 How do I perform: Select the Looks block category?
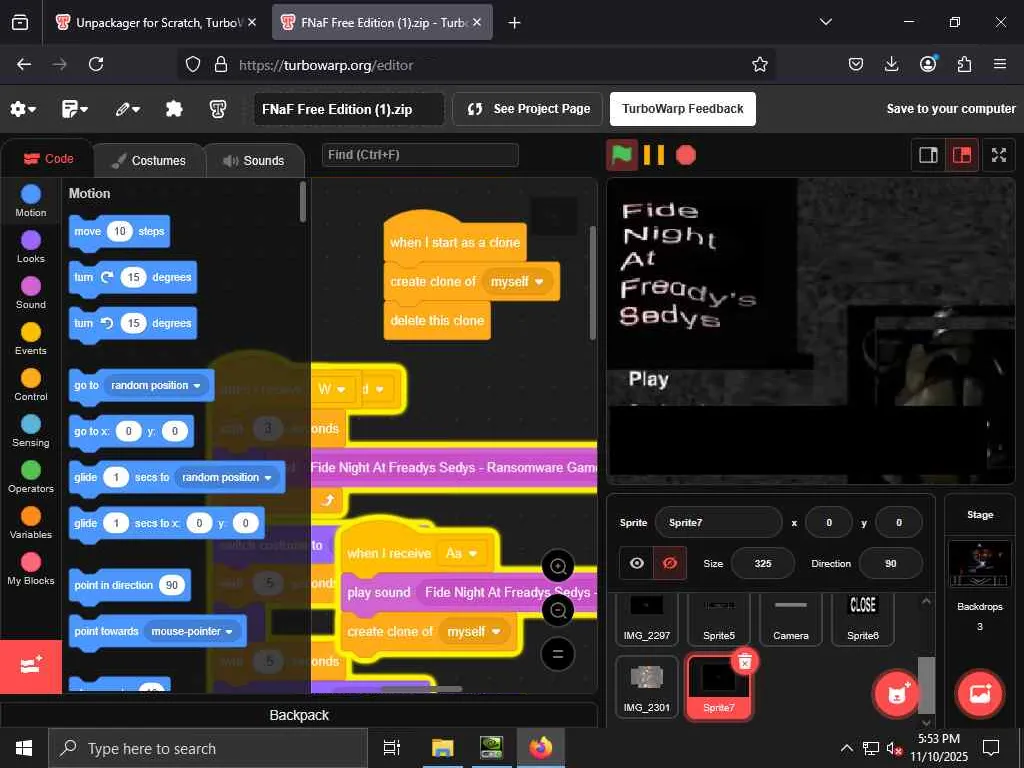click(x=31, y=247)
